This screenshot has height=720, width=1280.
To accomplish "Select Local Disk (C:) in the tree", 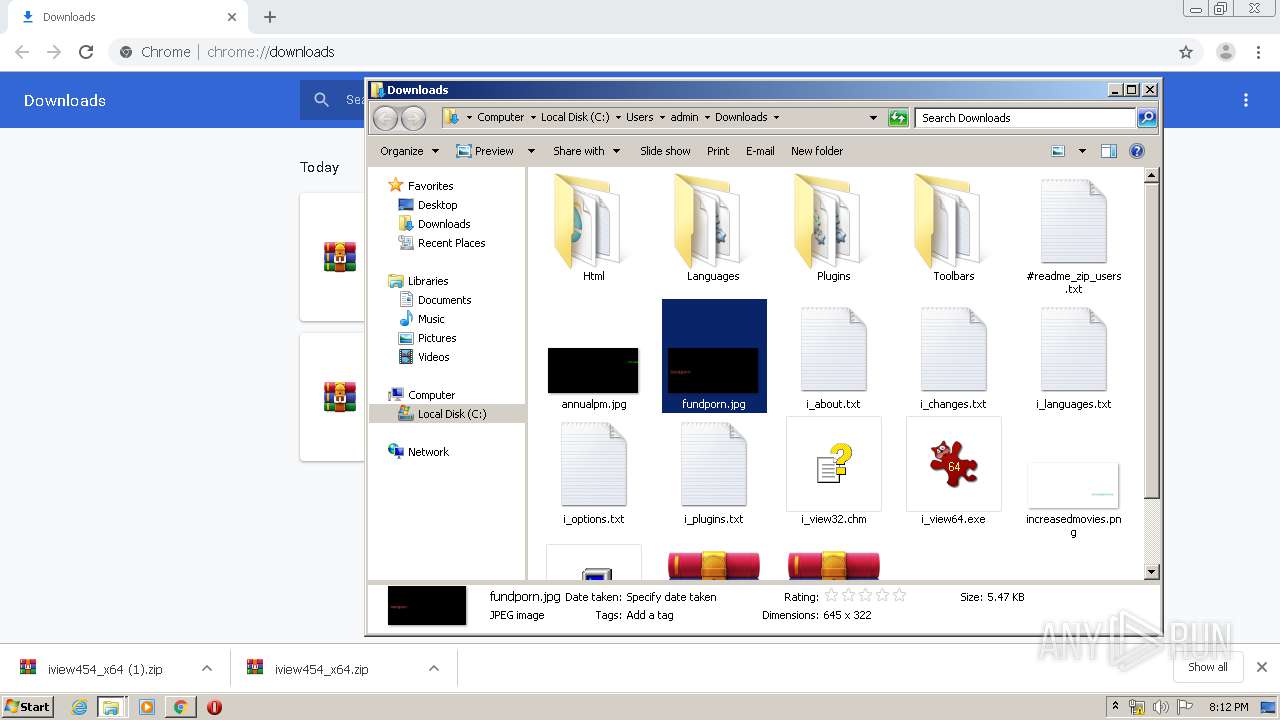I will click(451, 414).
